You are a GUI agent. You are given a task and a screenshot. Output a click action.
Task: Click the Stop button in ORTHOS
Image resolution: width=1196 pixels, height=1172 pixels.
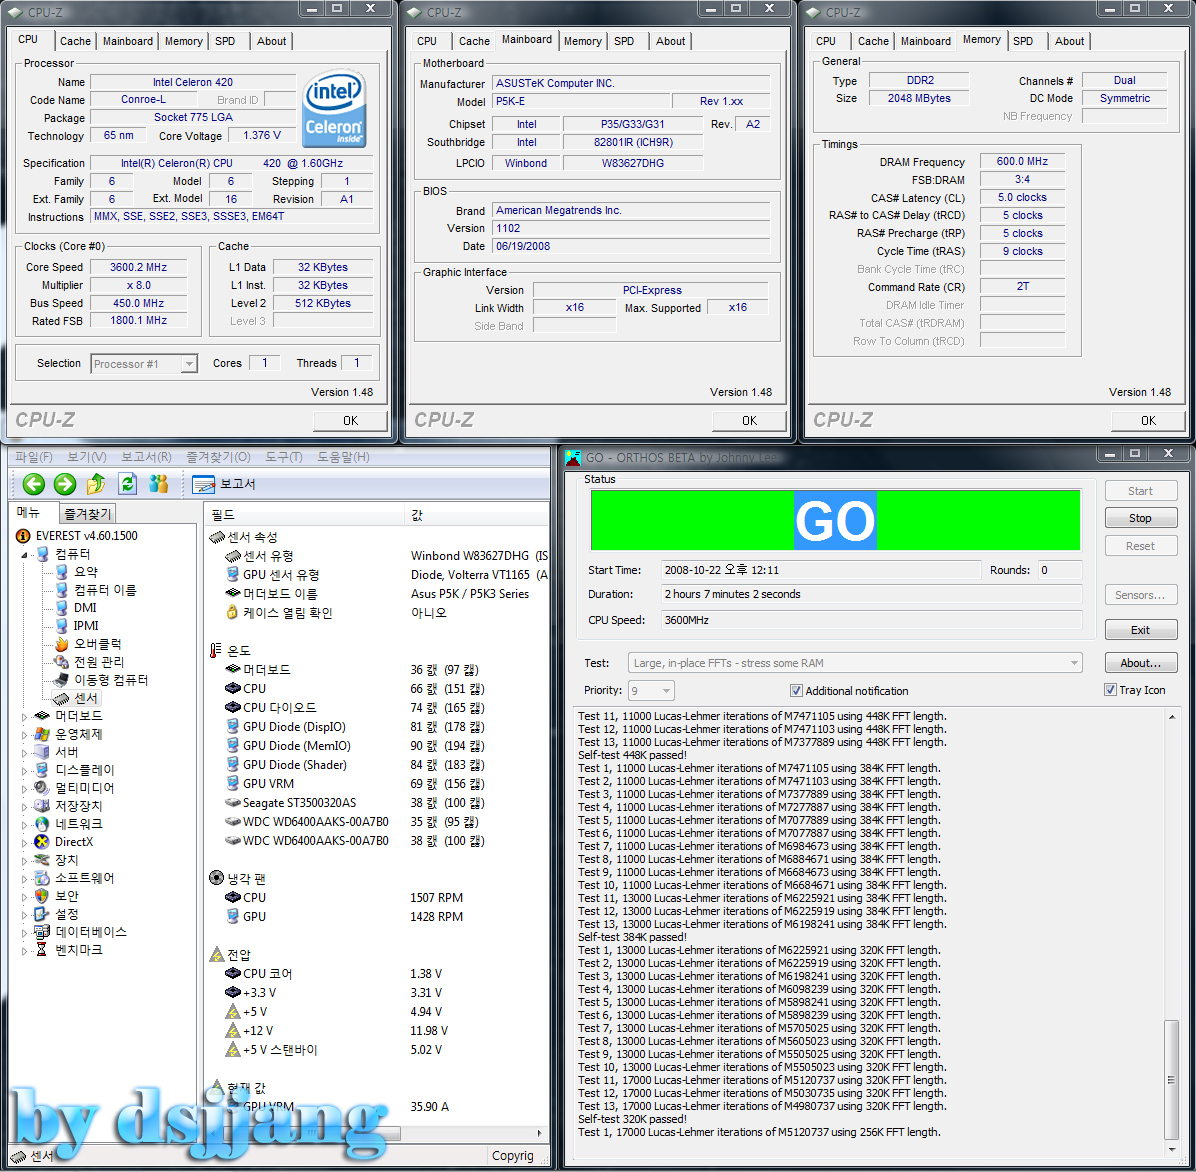click(x=1140, y=519)
